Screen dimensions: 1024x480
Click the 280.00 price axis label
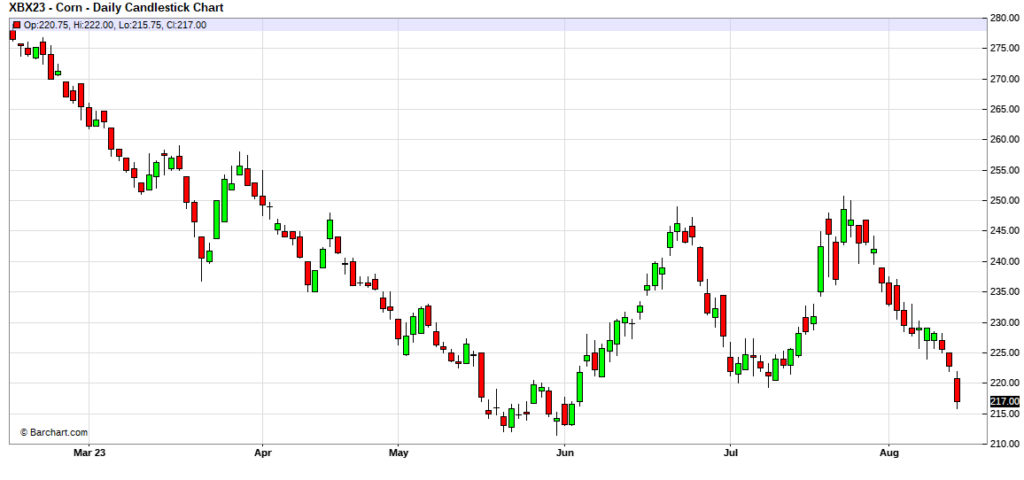point(1005,18)
